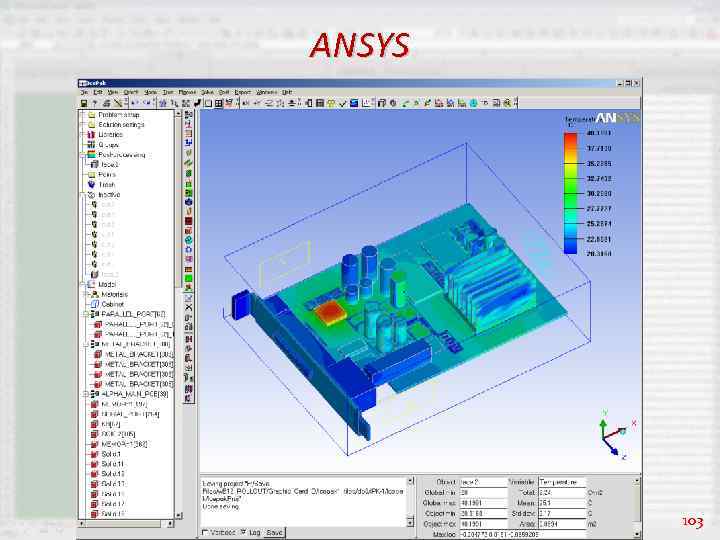Click the blue Run solution icon
Screen dimensions: 720x540
click(354, 103)
